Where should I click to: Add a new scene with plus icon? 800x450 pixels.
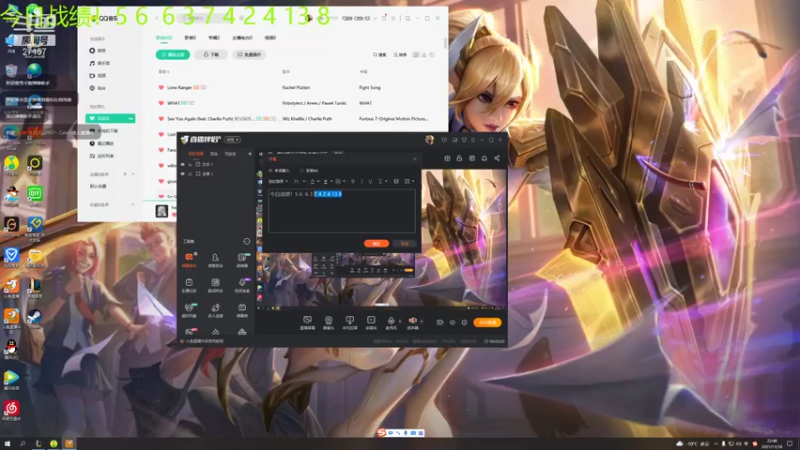point(250,154)
